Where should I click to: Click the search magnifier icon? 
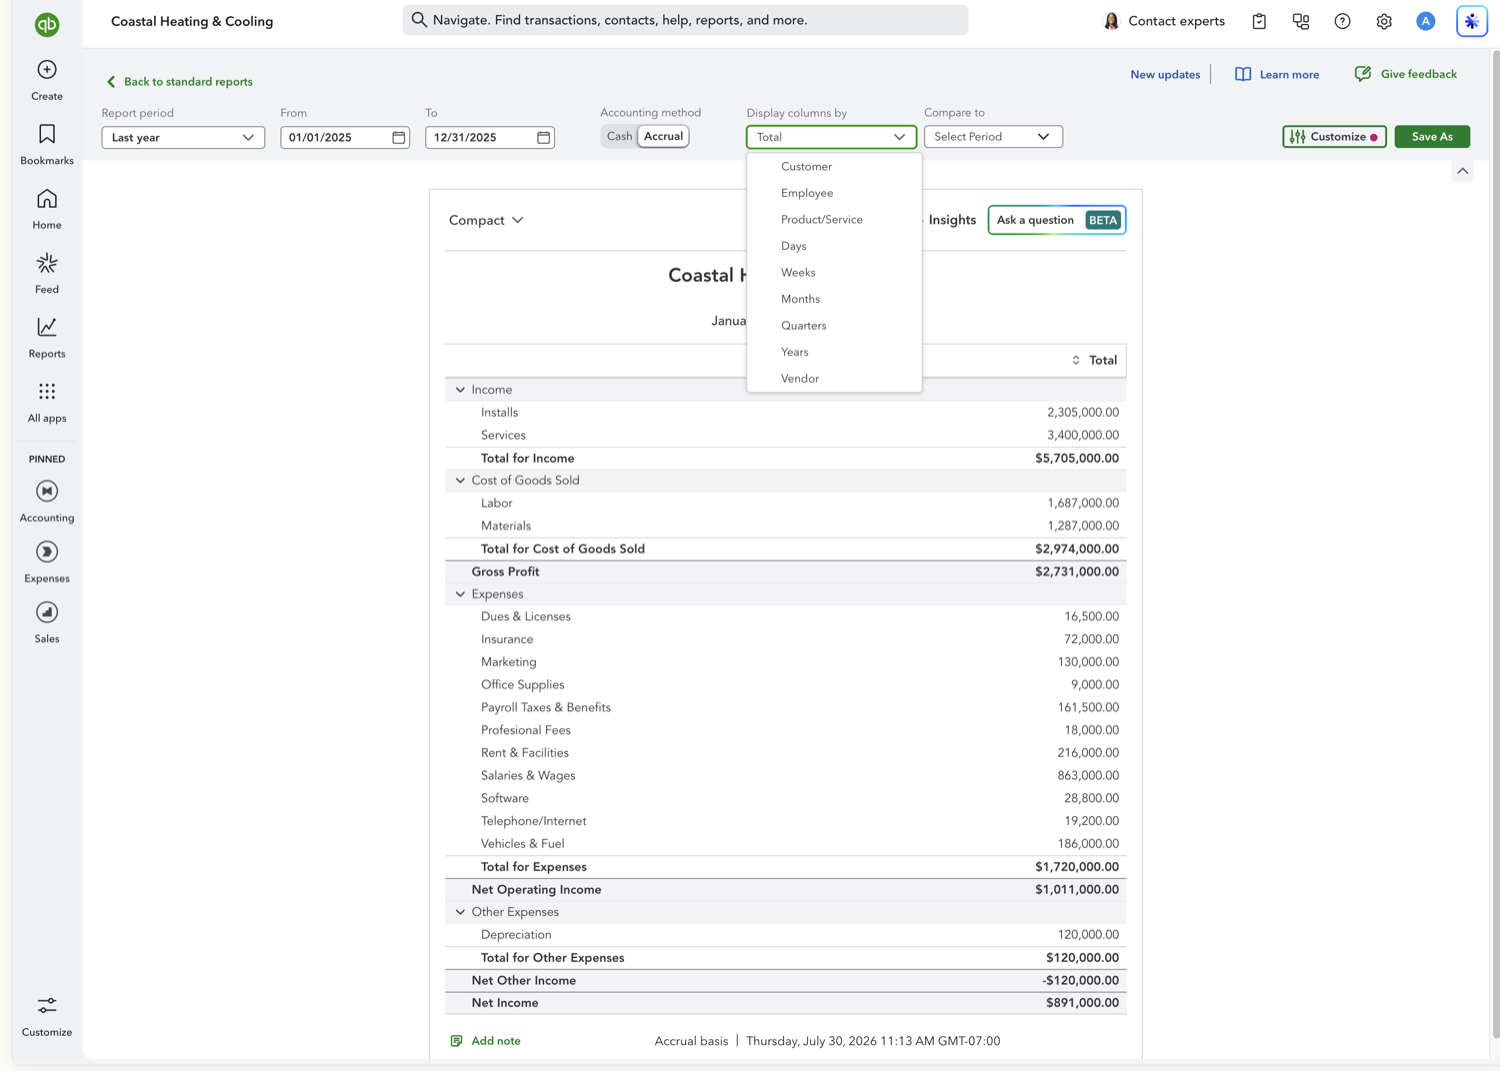click(x=419, y=20)
